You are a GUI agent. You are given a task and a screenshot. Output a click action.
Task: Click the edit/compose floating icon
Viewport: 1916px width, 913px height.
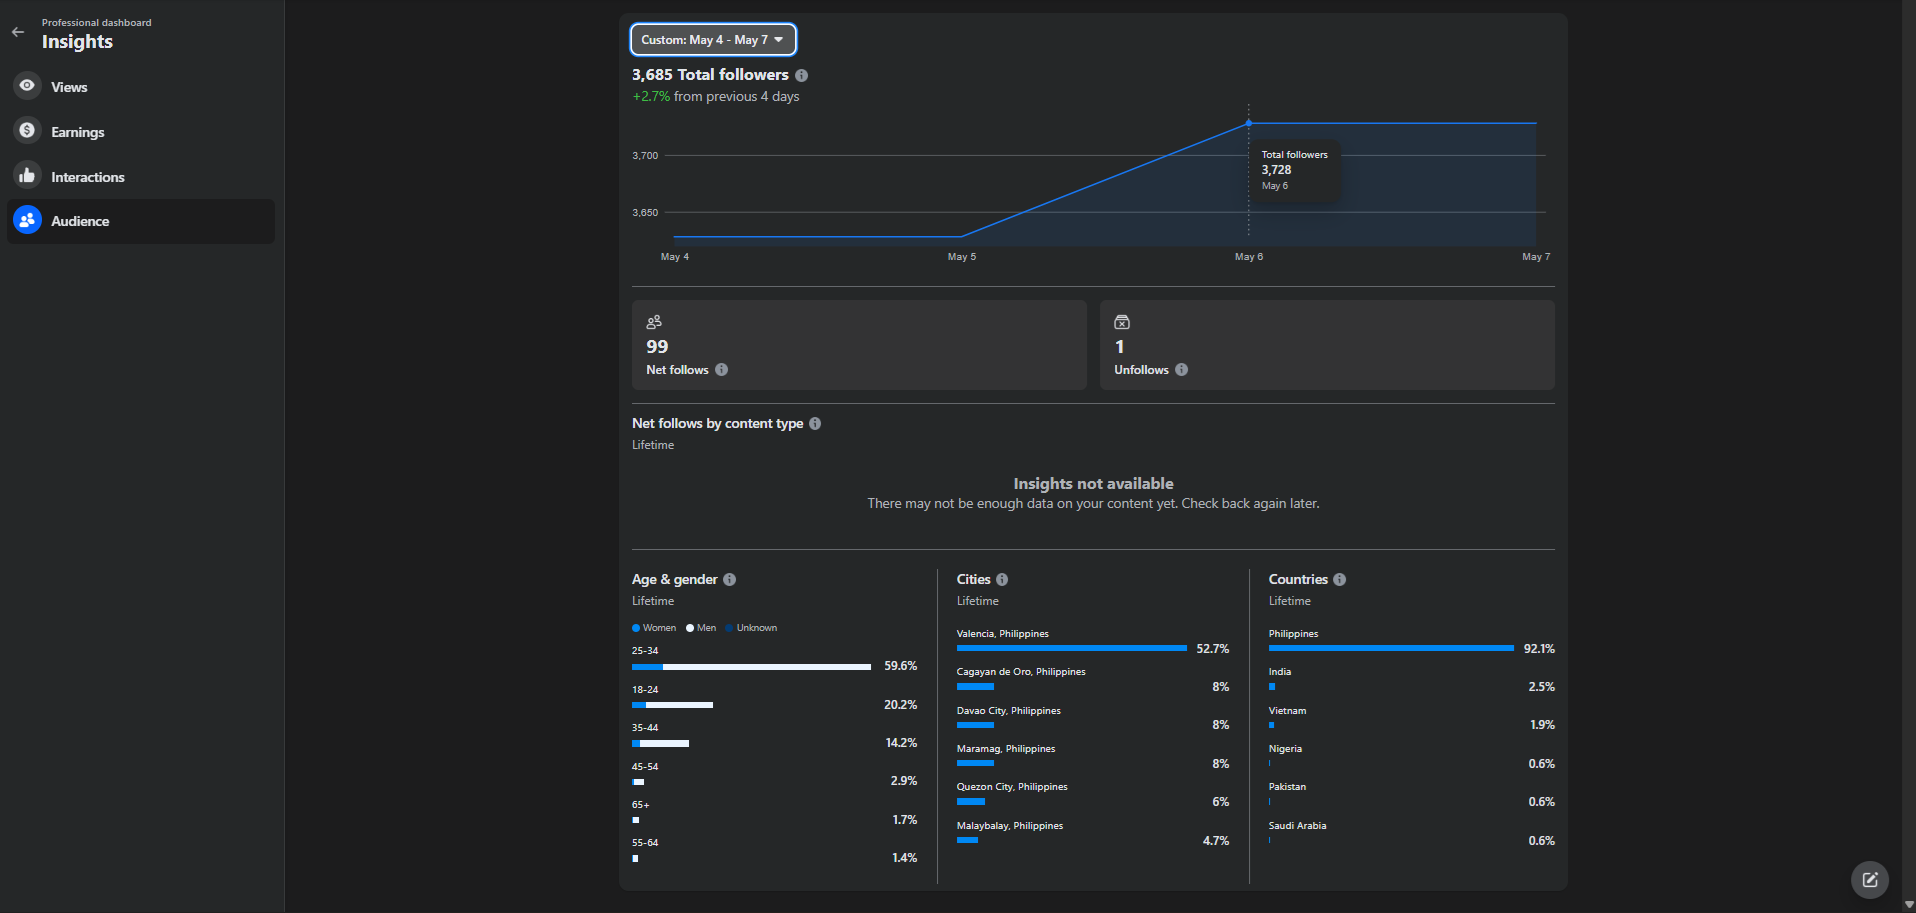(1869, 880)
